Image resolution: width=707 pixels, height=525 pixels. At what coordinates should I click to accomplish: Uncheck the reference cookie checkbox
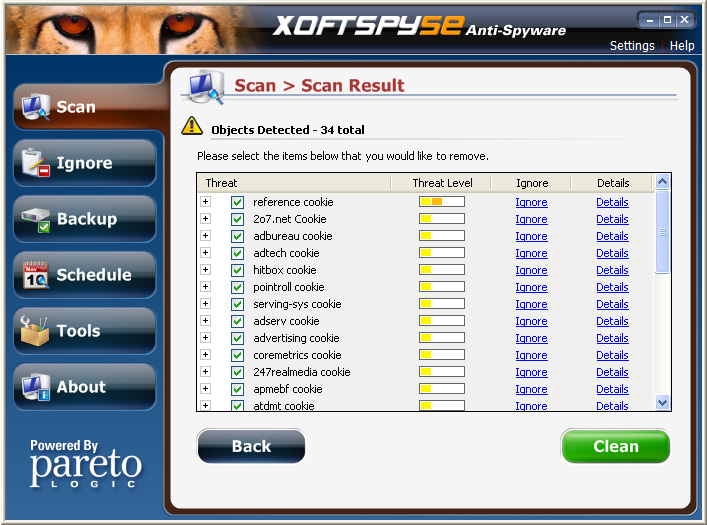point(238,202)
